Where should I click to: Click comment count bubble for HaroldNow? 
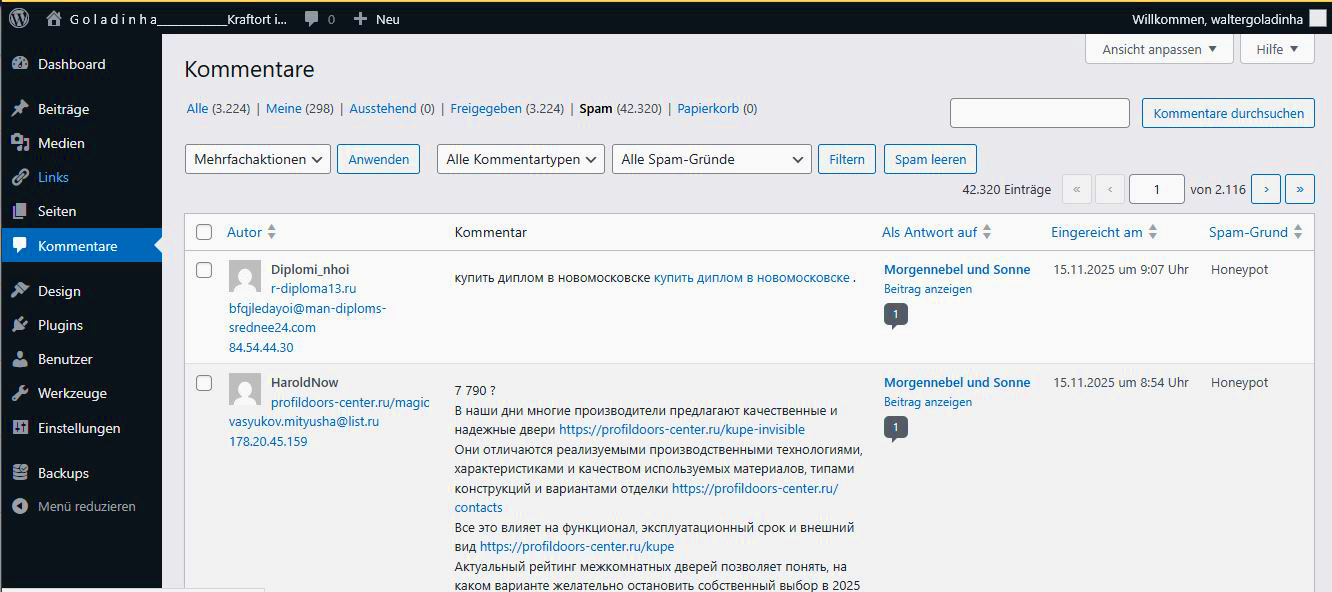pos(895,429)
